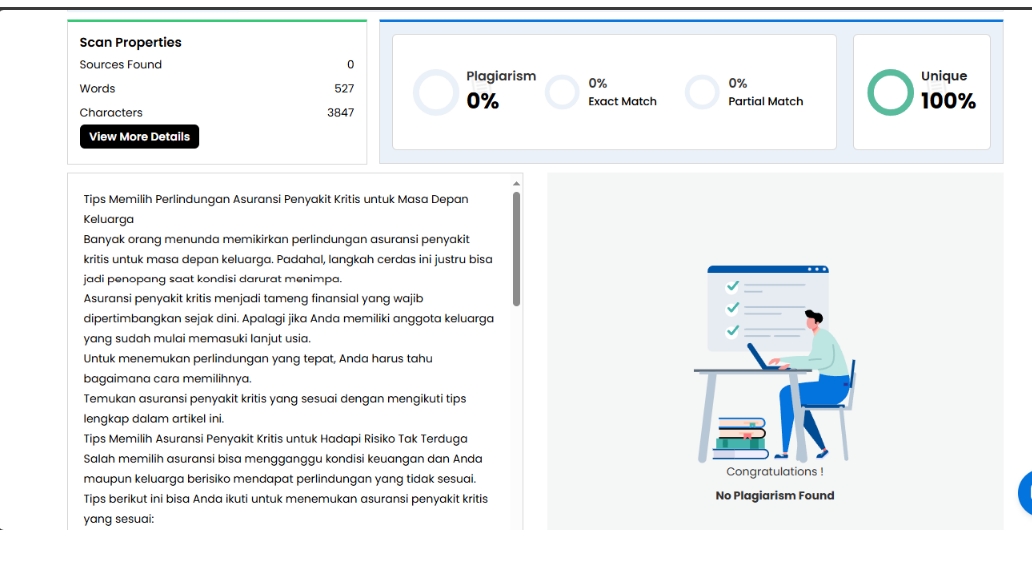Screen dimensions: 1032x562
Task: Click the green Unique 100% ring
Action: pos(889,92)
